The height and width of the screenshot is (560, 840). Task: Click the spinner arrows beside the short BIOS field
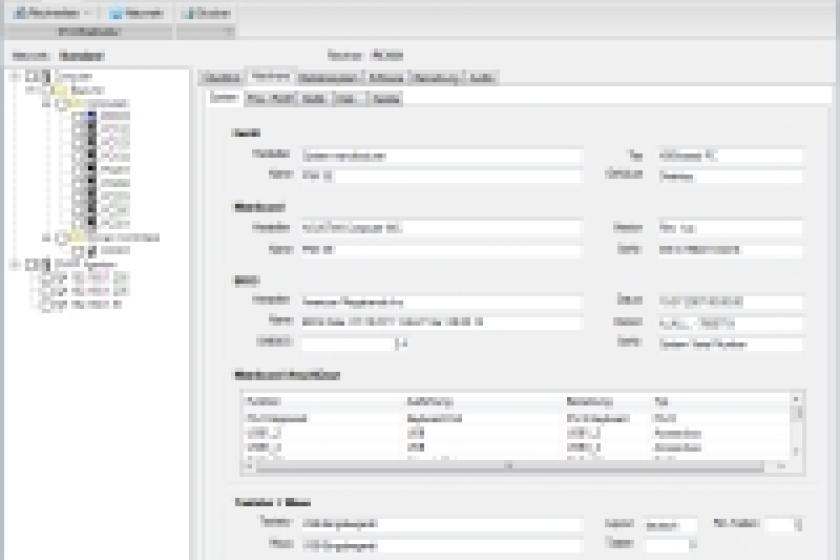(x=400, y=344)
